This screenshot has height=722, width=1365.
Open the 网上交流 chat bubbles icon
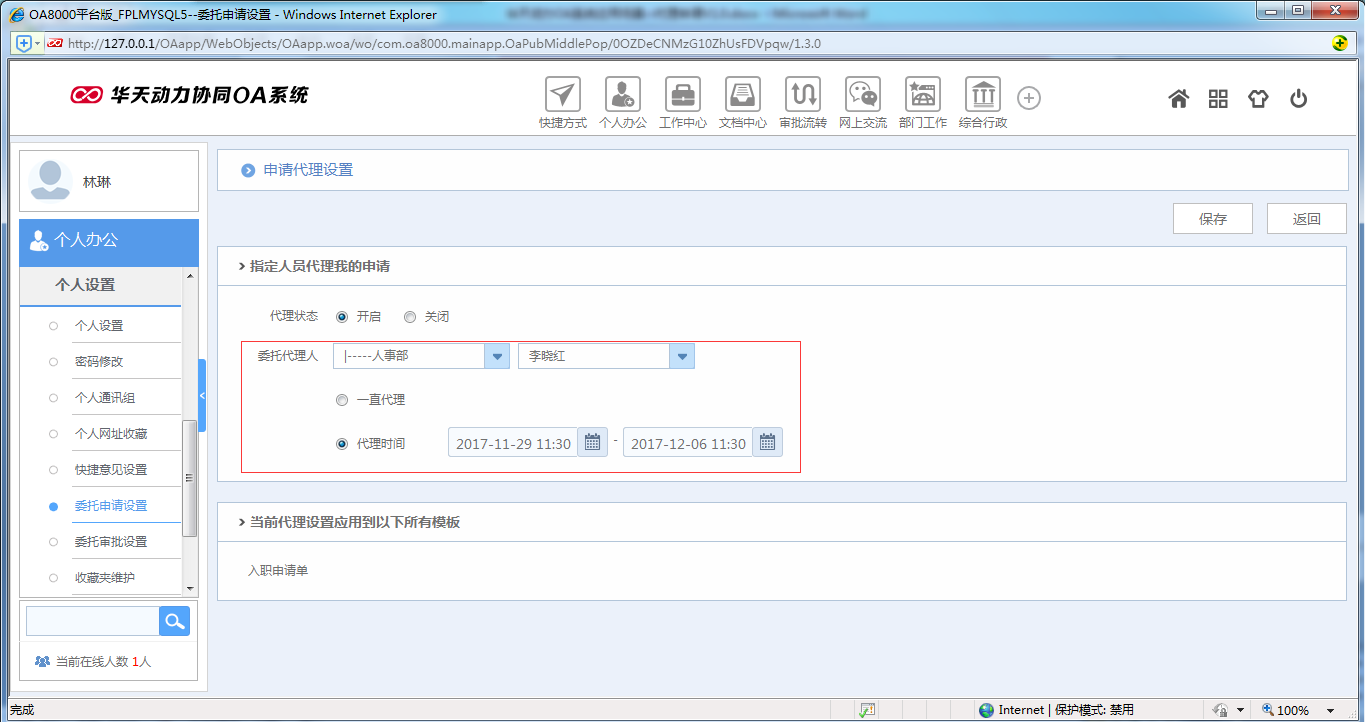pos(863,95)
